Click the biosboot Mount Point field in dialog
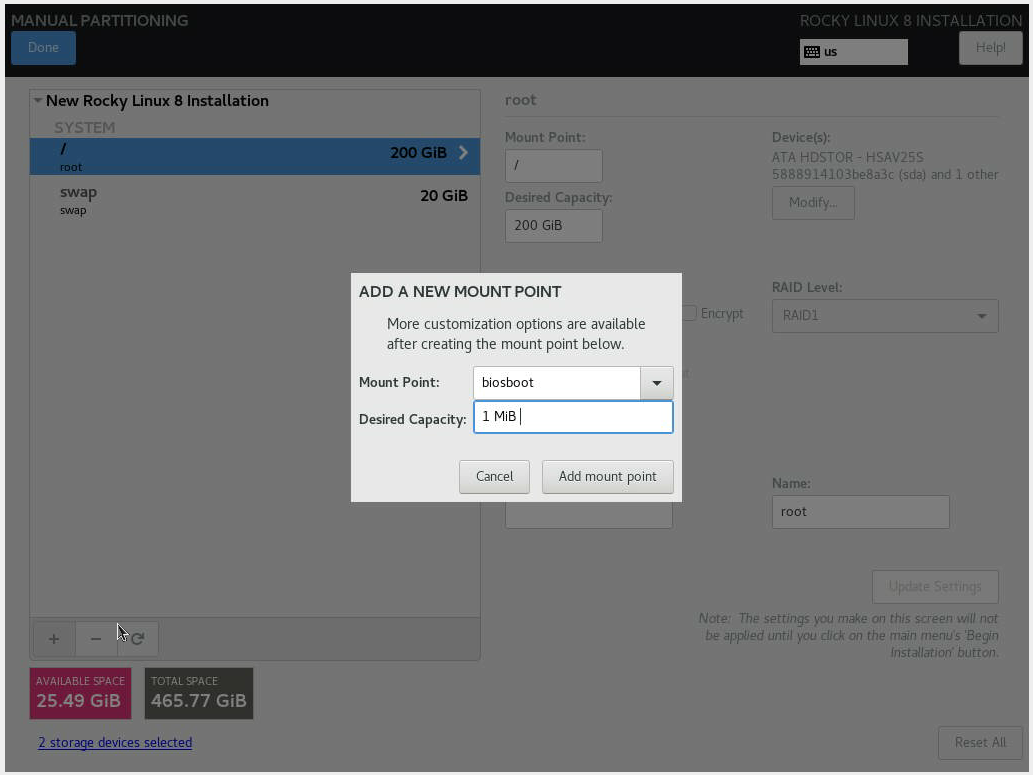This screenshot has height=775, width=1033. pos(557,383)
